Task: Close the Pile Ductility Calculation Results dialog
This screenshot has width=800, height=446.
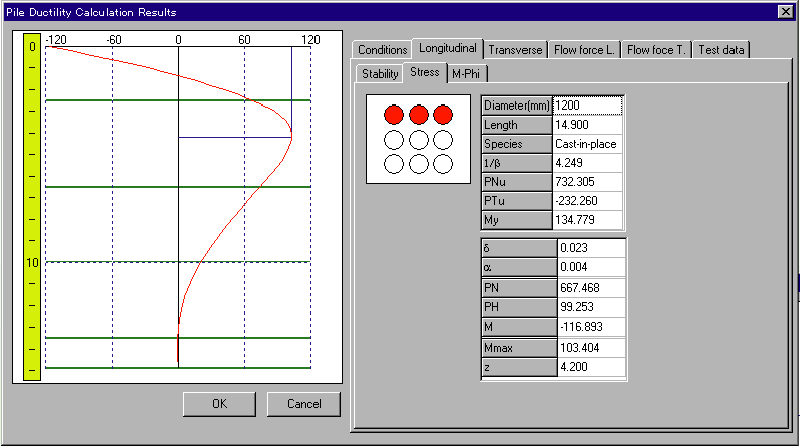Action: [785, 11]
